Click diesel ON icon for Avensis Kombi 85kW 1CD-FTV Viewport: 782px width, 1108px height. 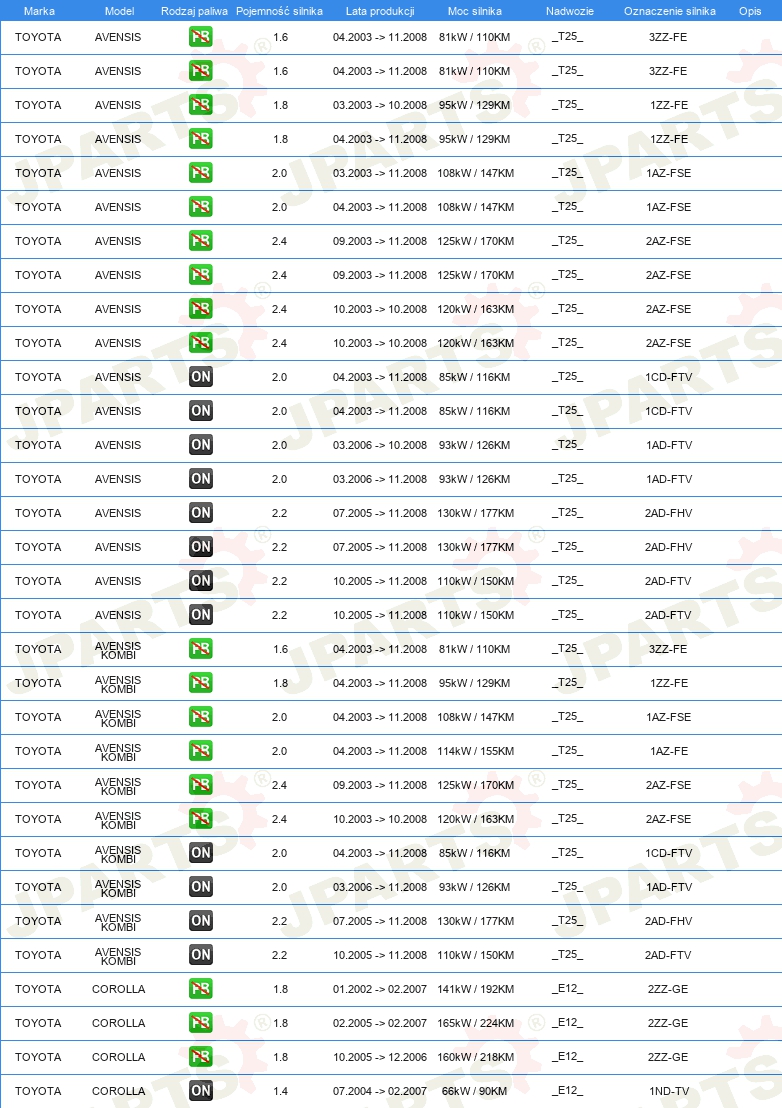tap(201, 852)
